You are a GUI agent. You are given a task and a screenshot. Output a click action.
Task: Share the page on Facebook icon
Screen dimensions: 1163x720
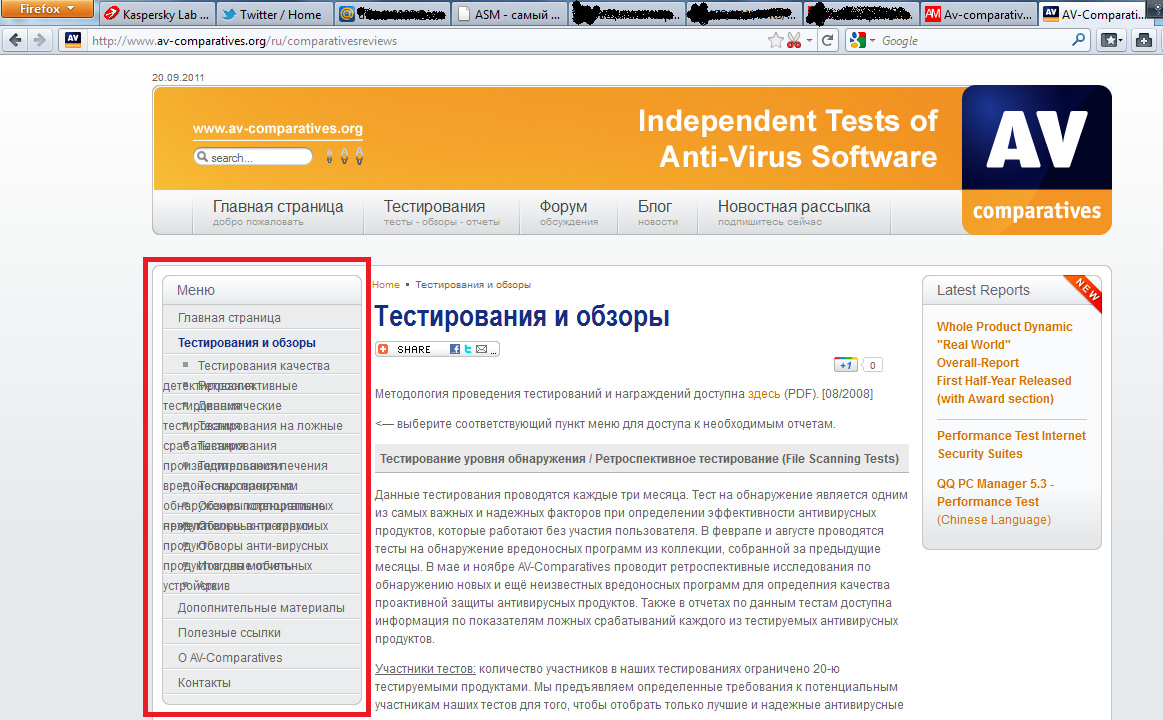[455, 349]
